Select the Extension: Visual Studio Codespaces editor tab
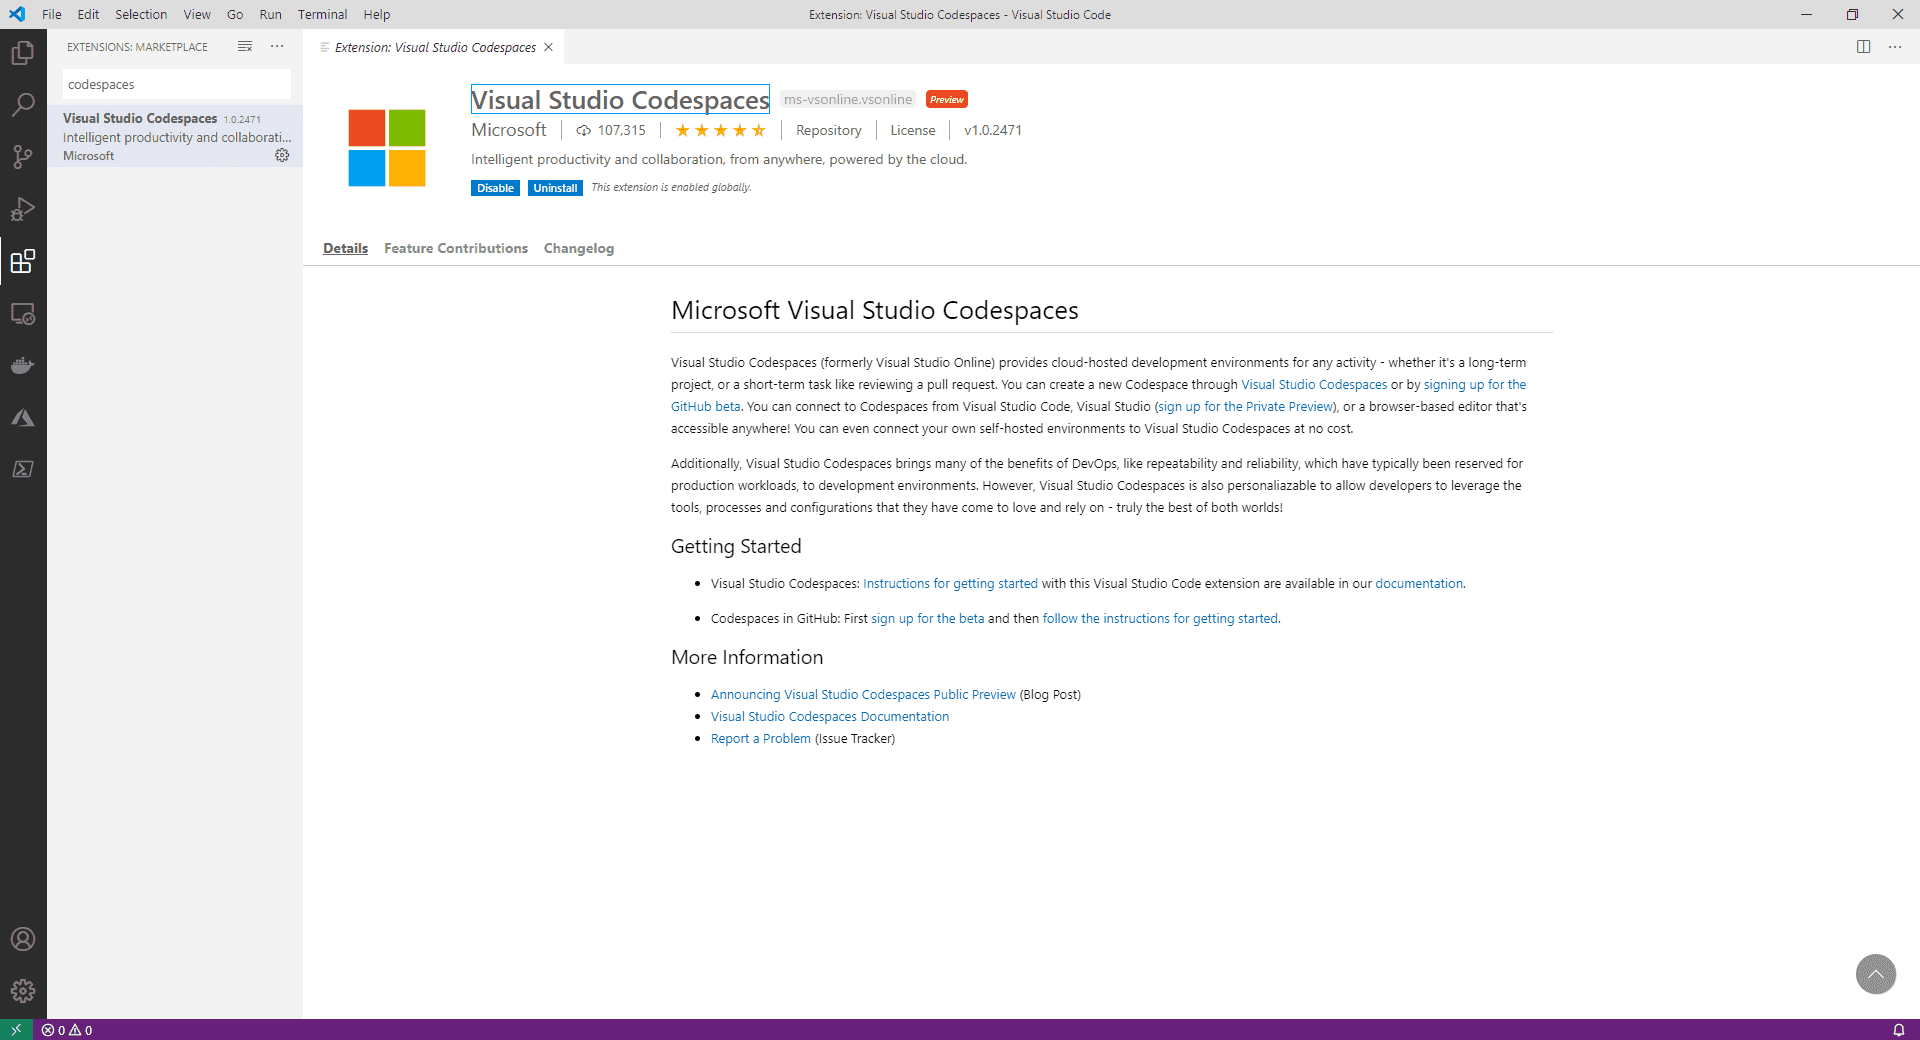 435,47
